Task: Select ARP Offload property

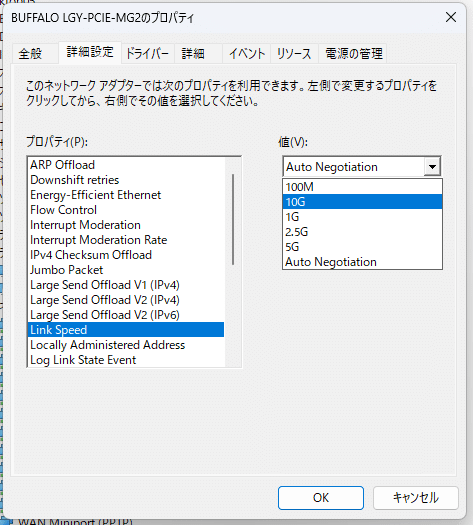Action: (126, 165)
